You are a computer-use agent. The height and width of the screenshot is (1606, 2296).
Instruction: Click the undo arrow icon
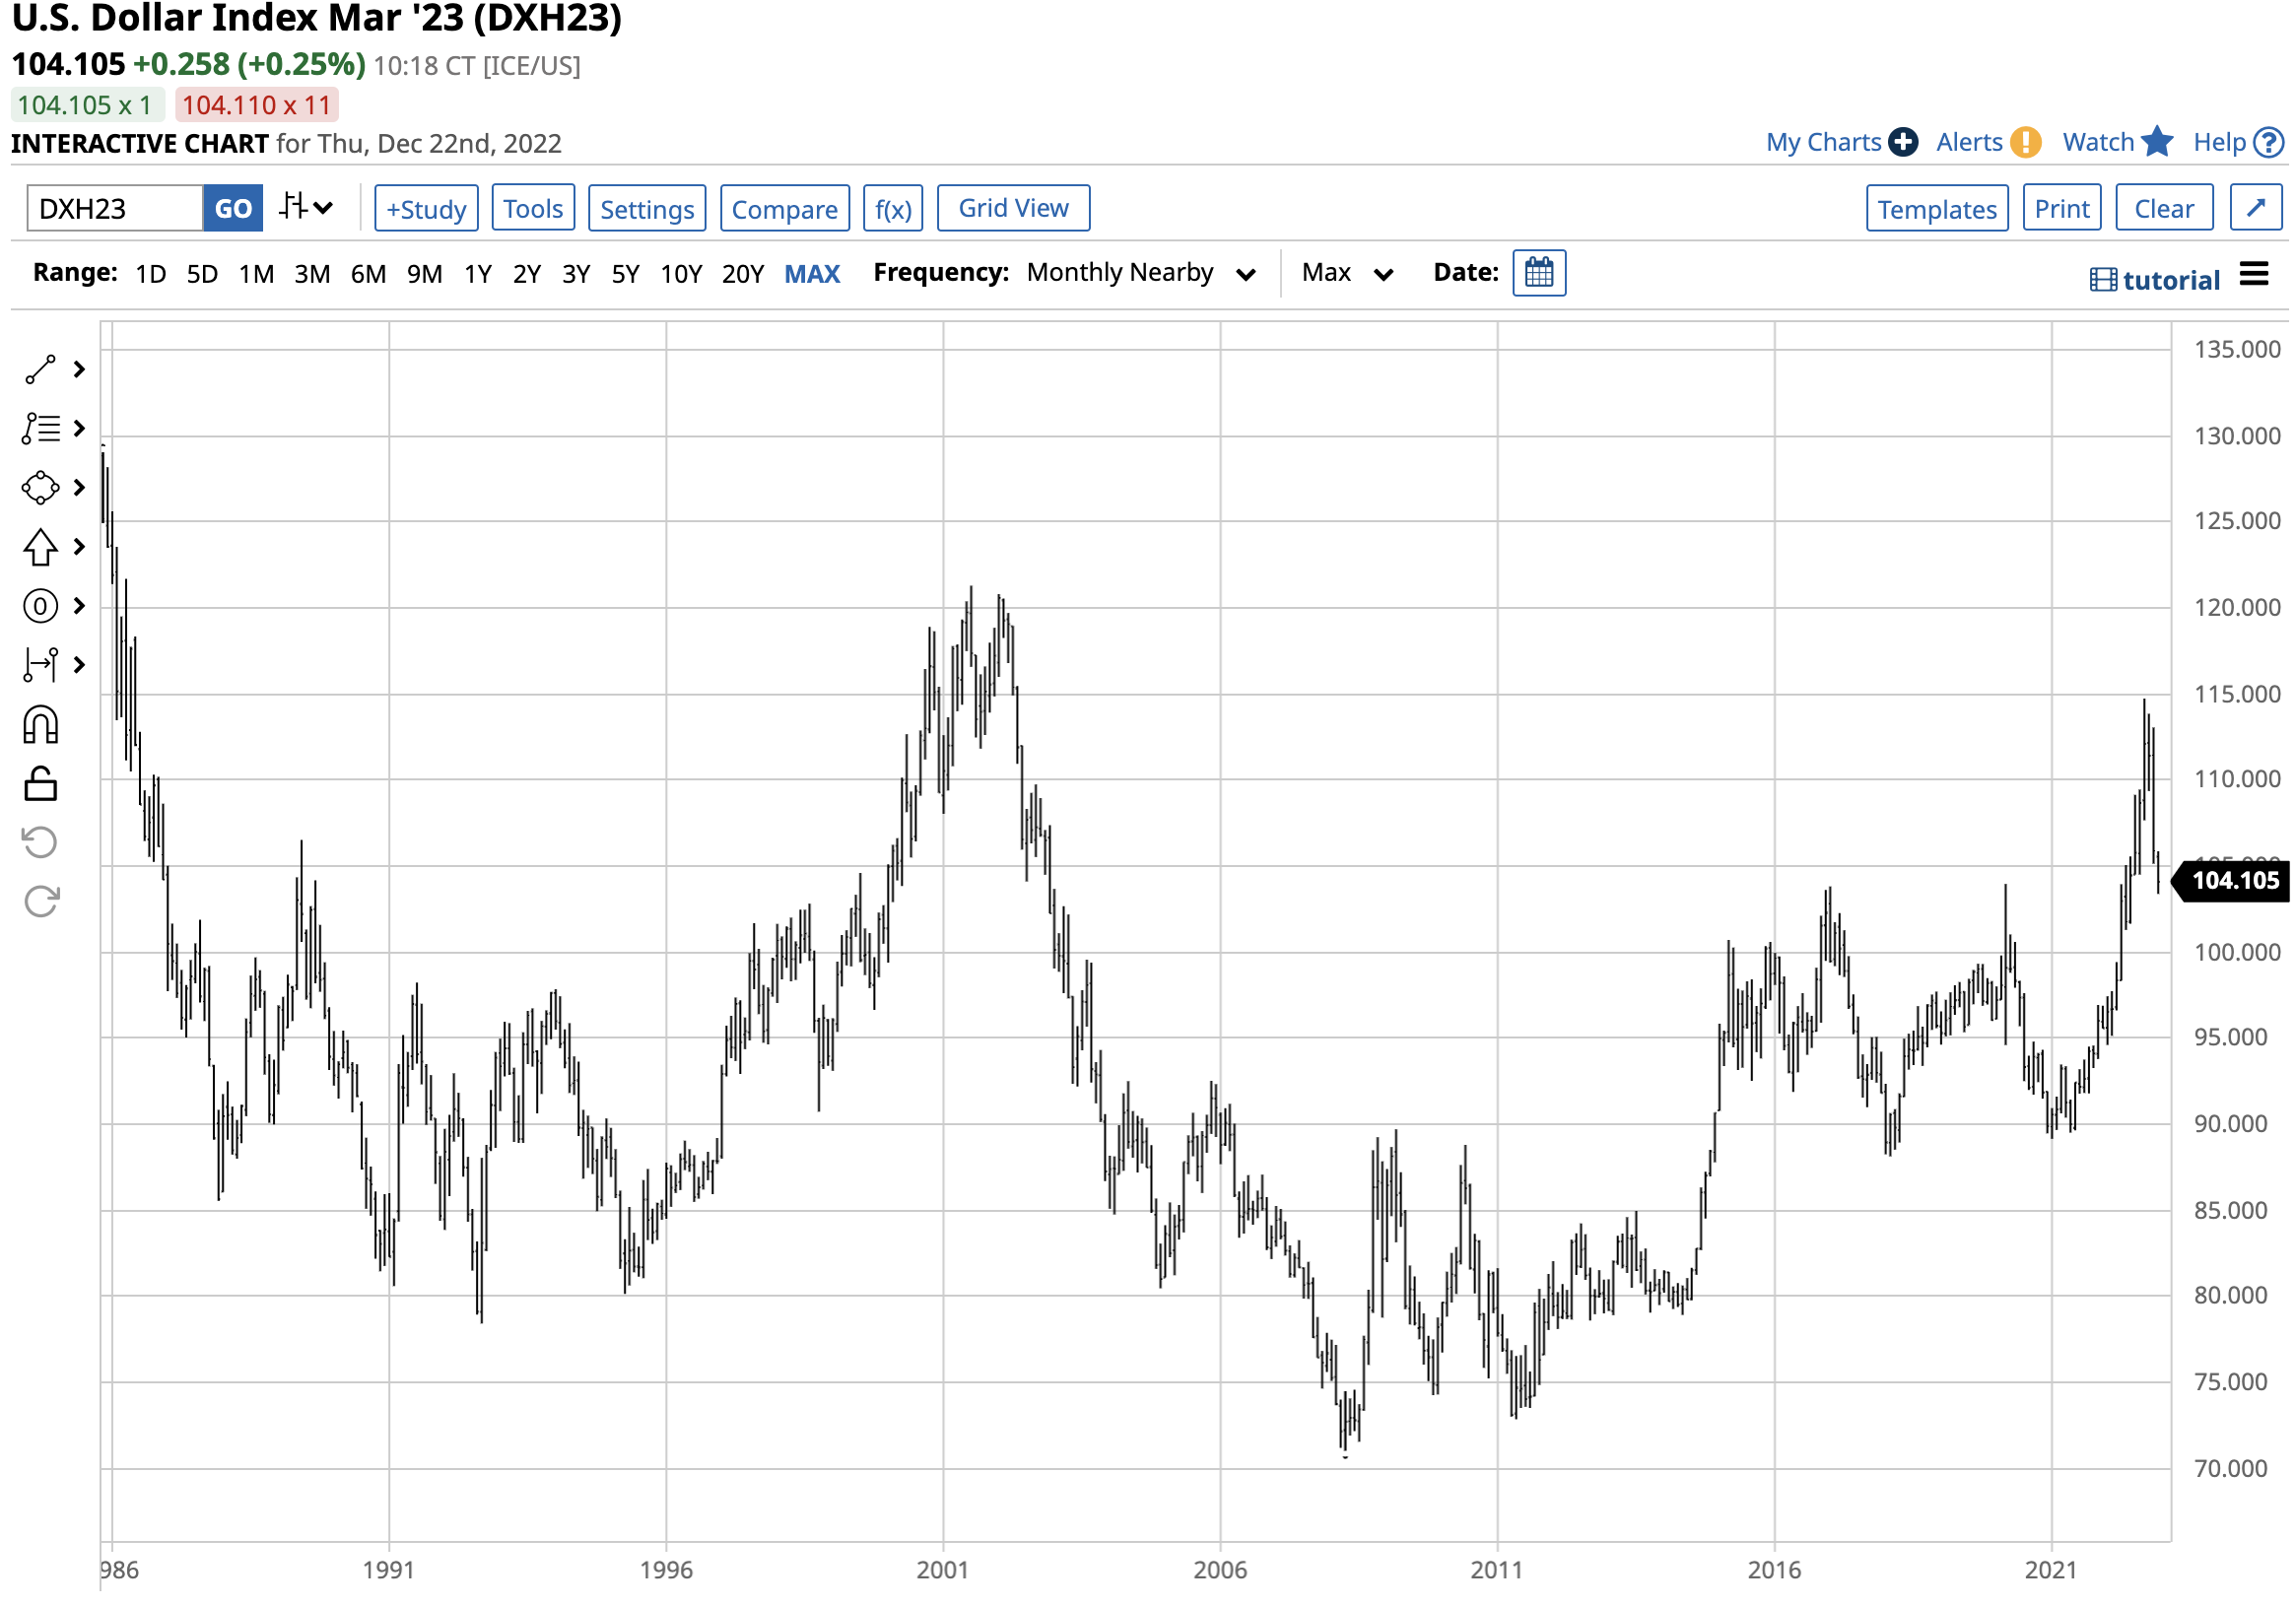(x=40, y=843)
